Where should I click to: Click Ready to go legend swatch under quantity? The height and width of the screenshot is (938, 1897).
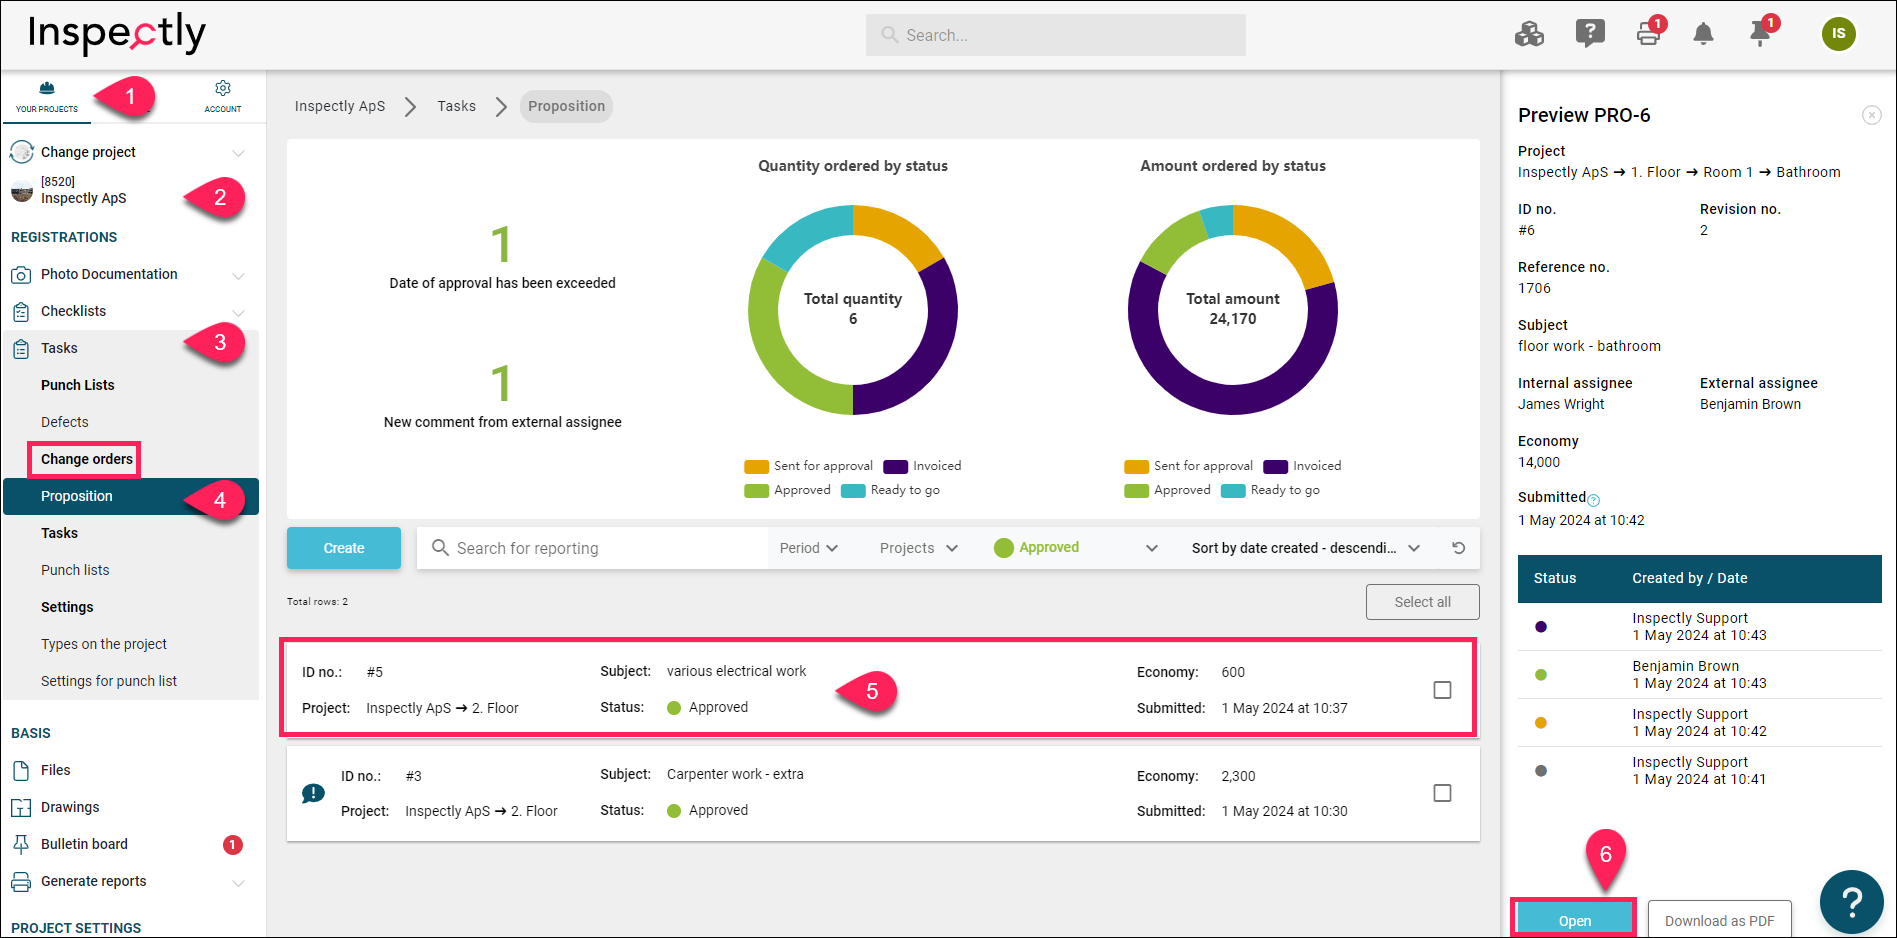point(853,490)
